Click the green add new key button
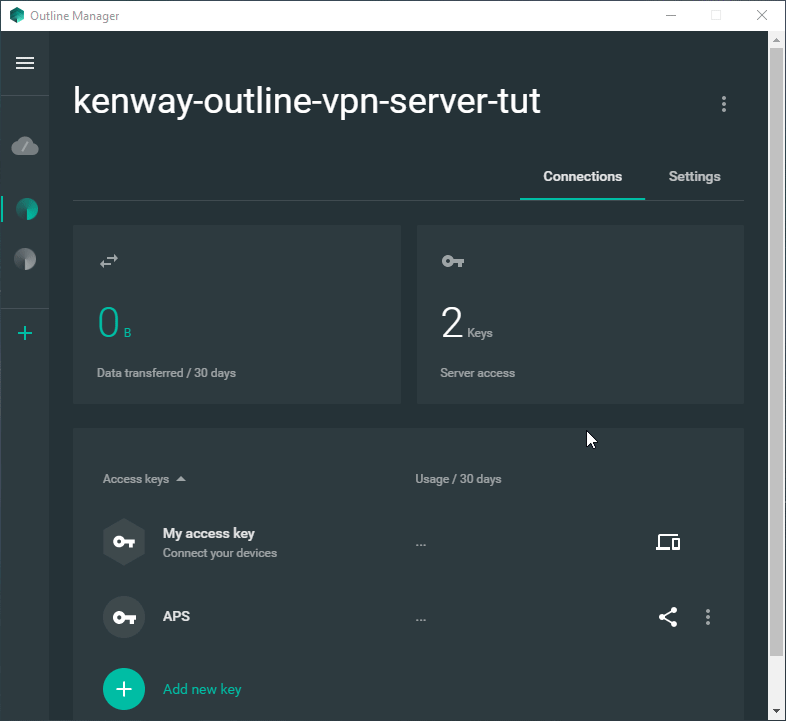Screen dimensions: 786x721 (124, 689)
